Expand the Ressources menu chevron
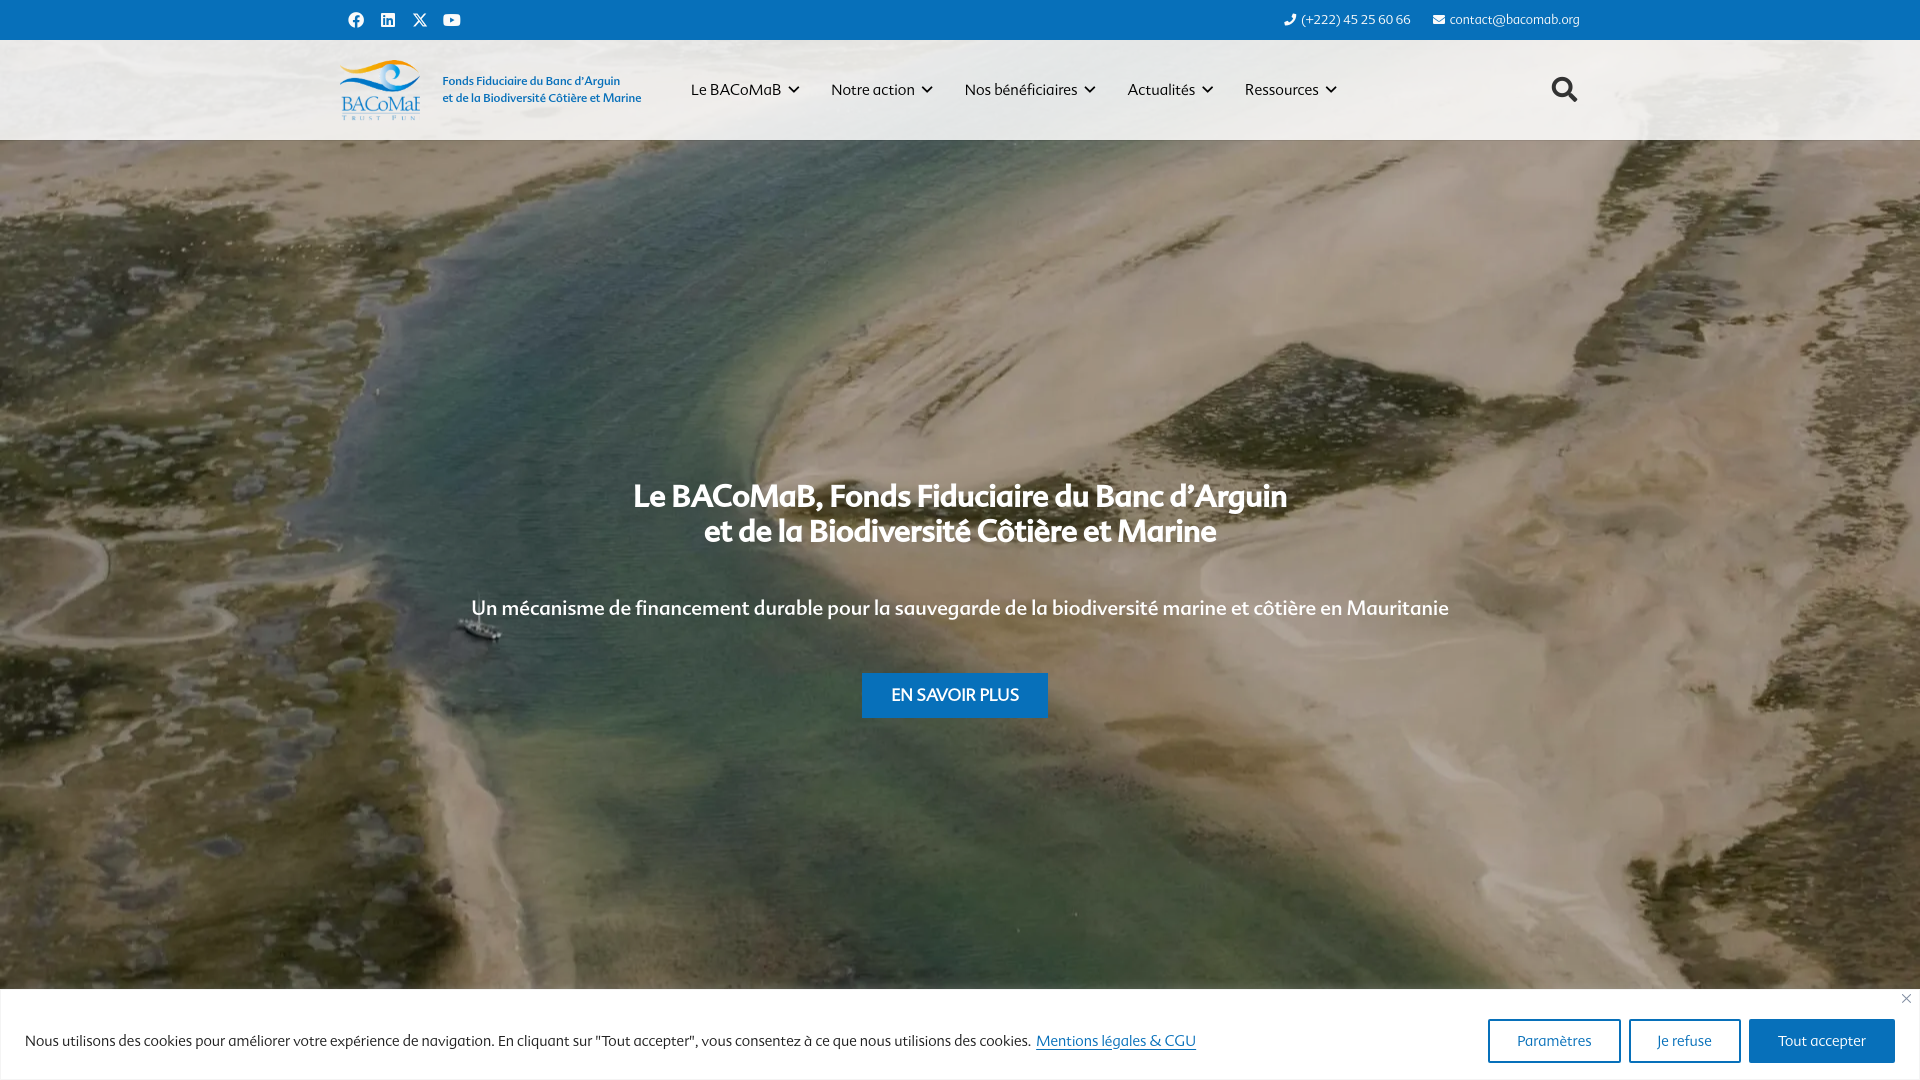The width and height of the screenshot is (1920, 1080). [1331, 90]
